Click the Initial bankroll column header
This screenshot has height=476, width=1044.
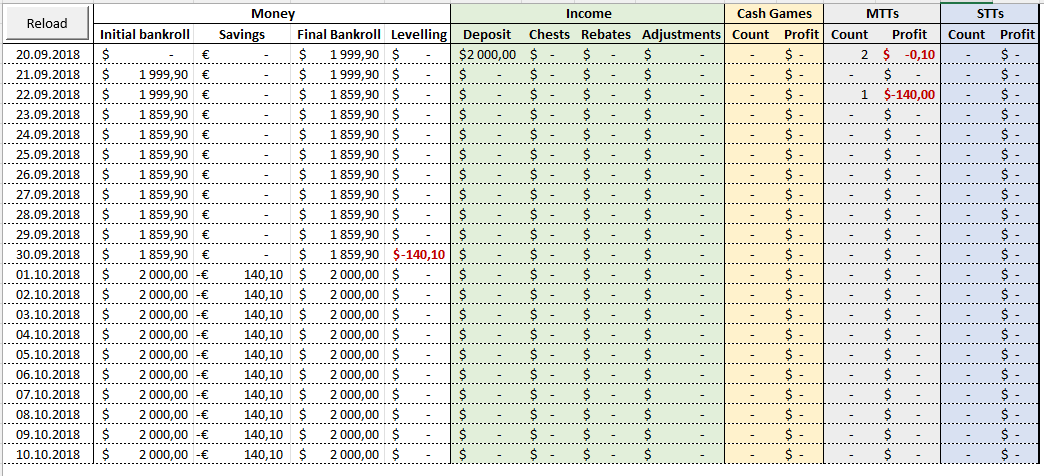pos(144,34)
